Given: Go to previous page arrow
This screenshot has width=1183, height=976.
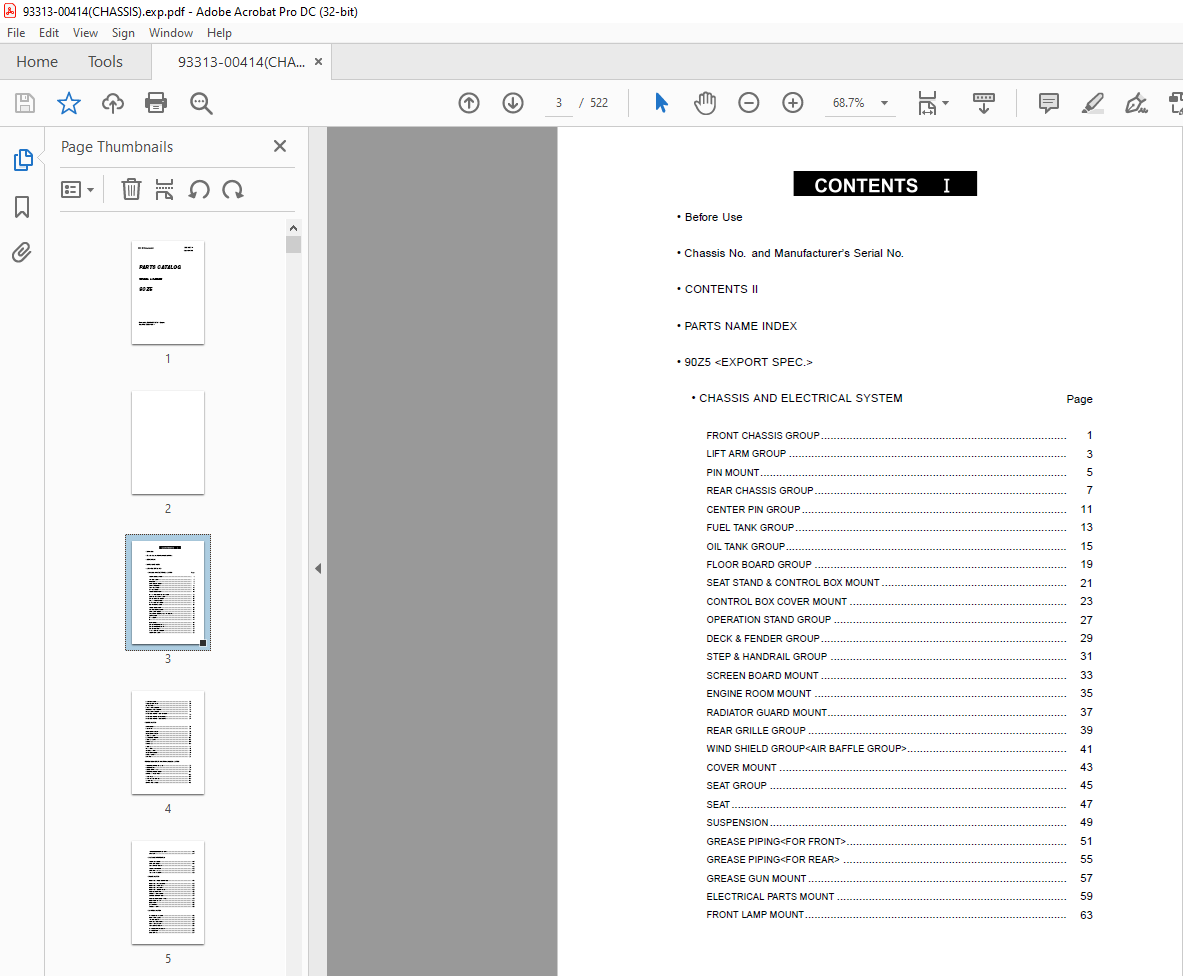Looking at the screenshot, I should 469,103.
